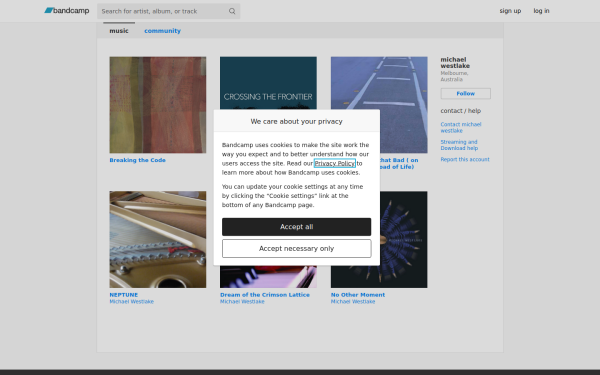The image size is (600, 375).
Task: Switch to the music tab
Action: [119, 31]
